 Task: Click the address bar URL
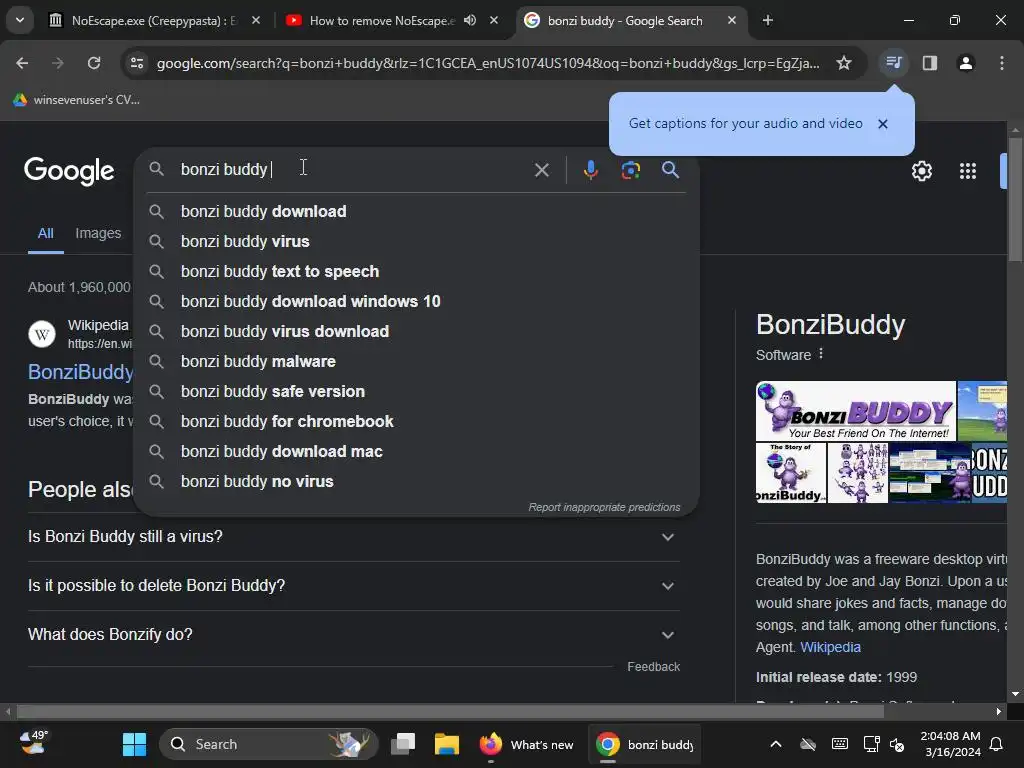click(x=488, y=63)
